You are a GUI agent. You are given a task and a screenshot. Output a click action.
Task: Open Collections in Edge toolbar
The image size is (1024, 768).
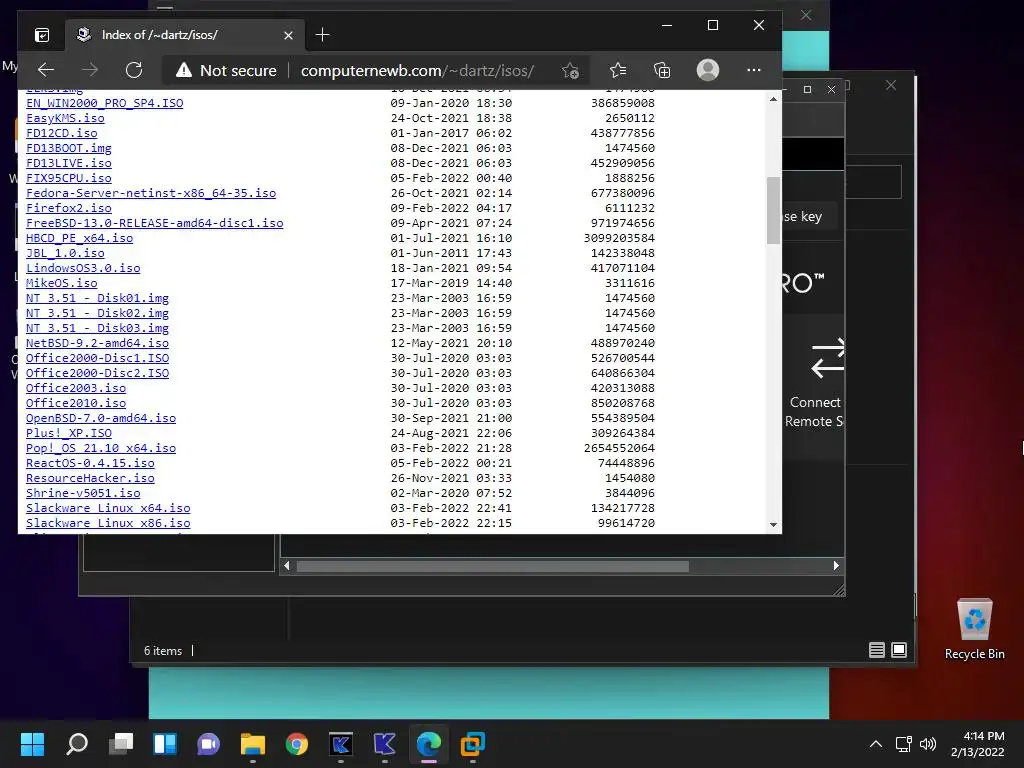[x=662, y=70]
